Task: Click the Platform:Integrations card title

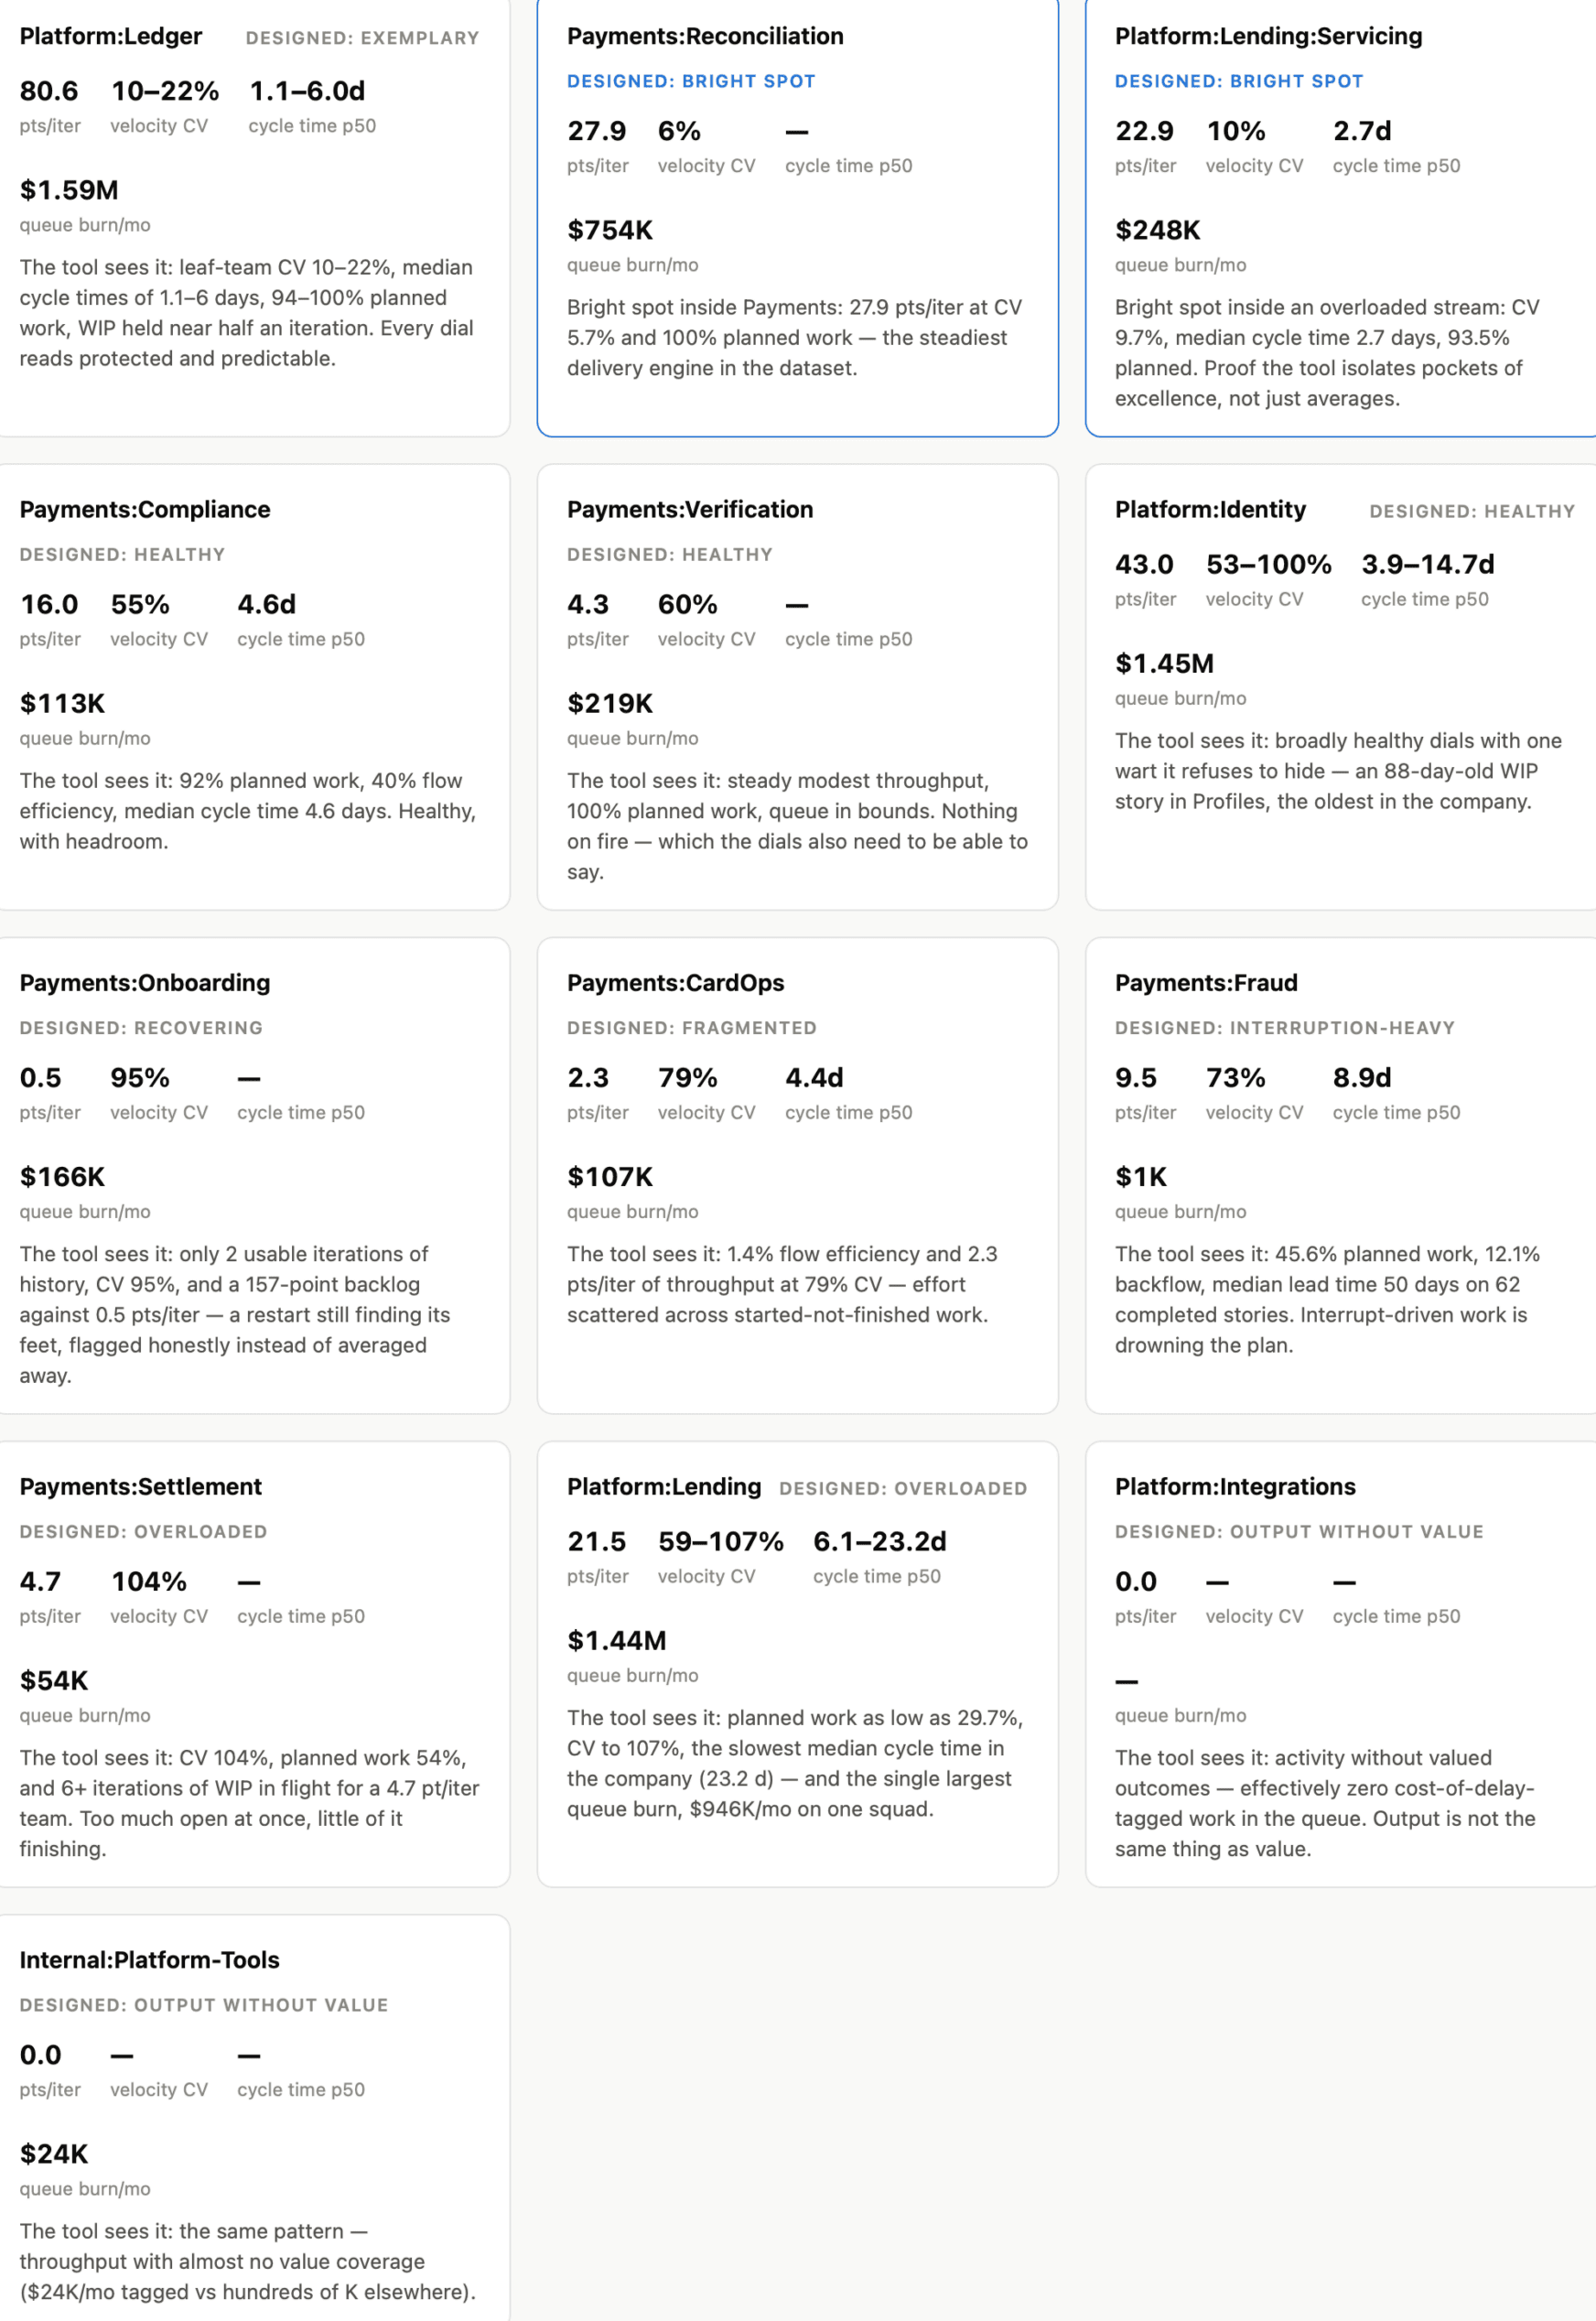Action: [1235, 1486]
